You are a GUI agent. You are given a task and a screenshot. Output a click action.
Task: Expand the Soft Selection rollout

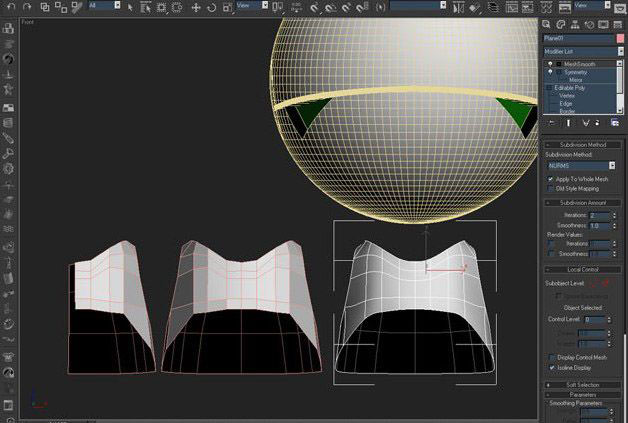pyautogui.click(x=583, y=383)
